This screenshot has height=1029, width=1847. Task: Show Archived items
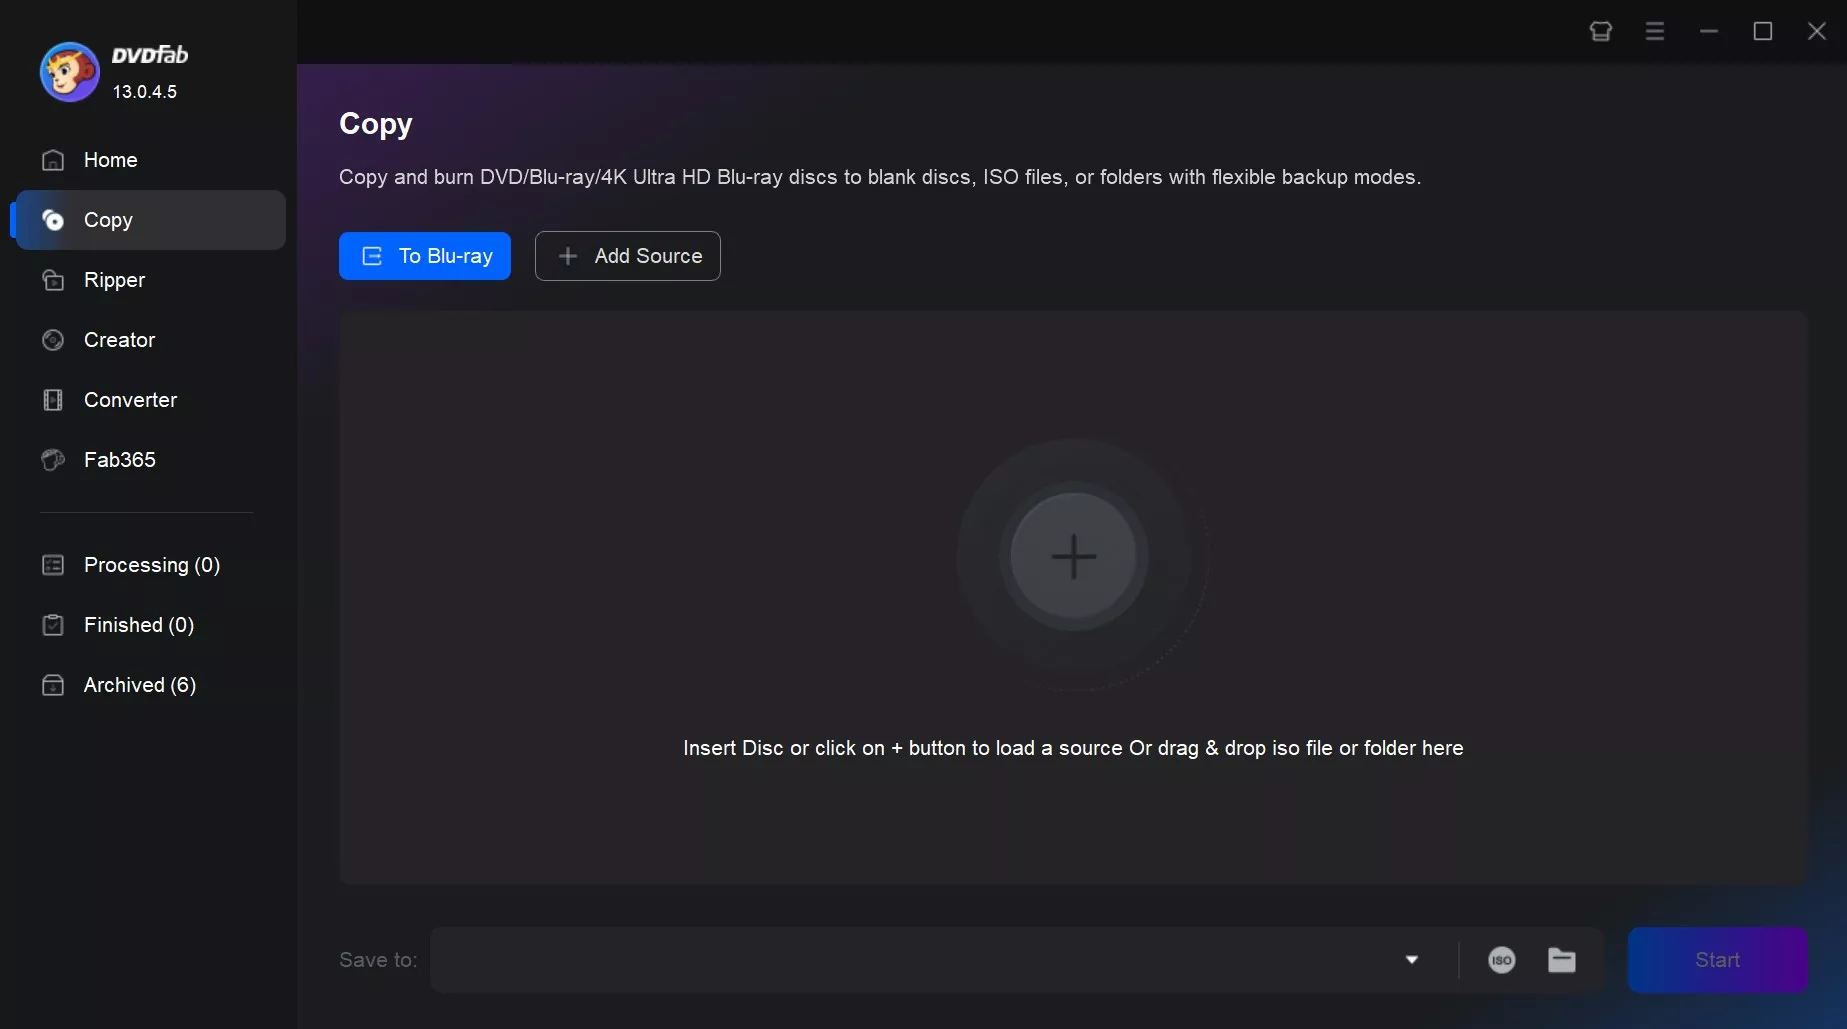coord(139,685)
